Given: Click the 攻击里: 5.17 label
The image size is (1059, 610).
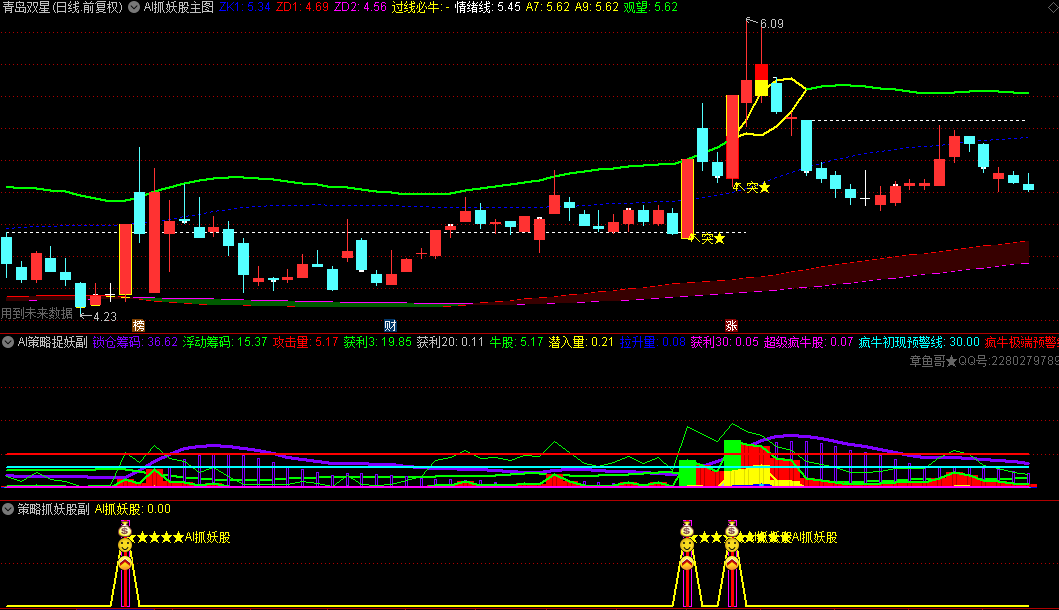Looking at the screenshot, I should point(305,342).
